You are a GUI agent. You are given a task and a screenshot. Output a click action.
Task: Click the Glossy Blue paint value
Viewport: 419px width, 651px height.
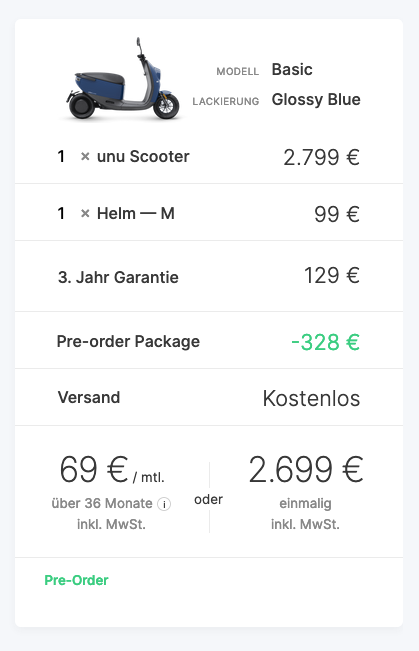pyautogui.click(x=316, y=100)
